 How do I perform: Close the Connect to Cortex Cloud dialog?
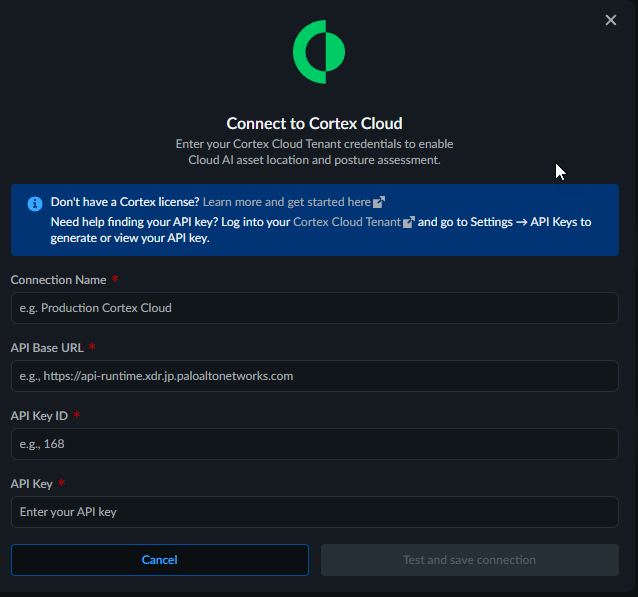pyautogui.click(x=610, y=20)
